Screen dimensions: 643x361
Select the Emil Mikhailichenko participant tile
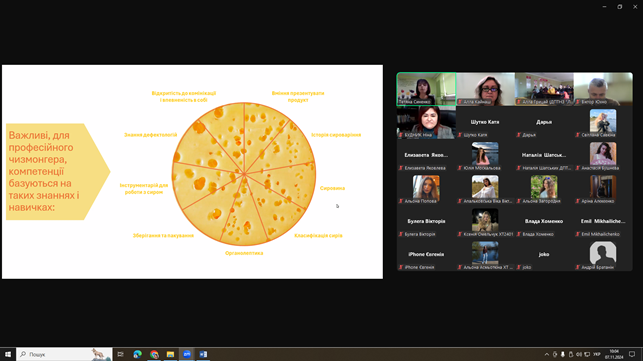[603, 222]
